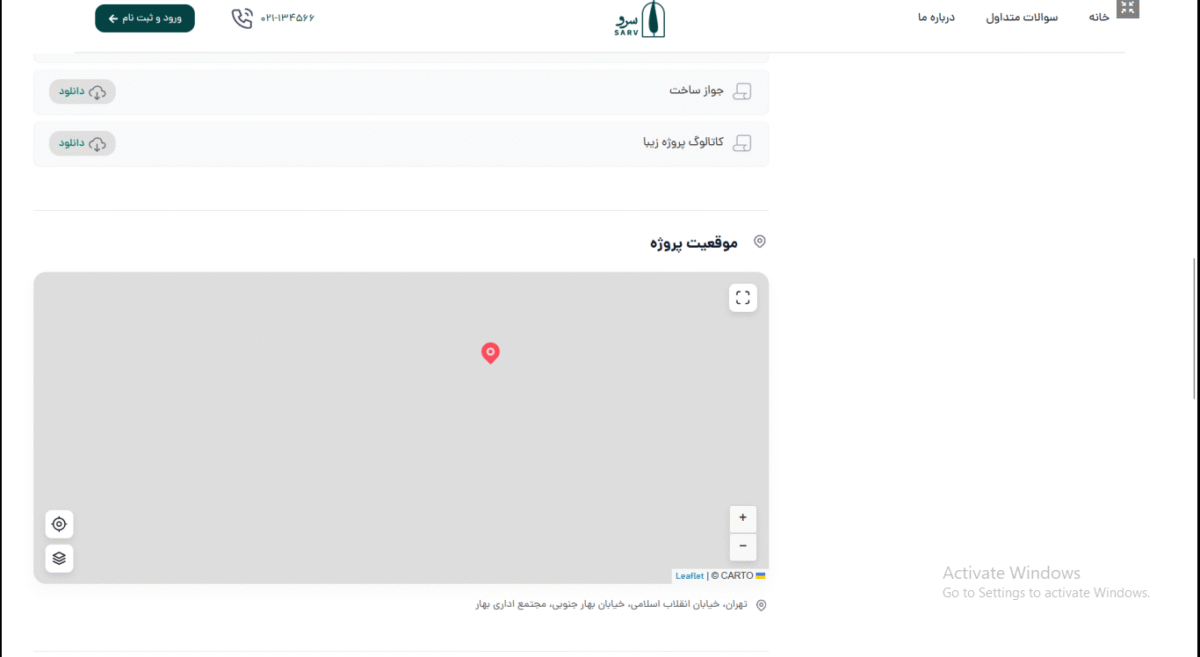Click the phone number ۰۲۱-۱۳۴۵۶۶

coord(287,18)
